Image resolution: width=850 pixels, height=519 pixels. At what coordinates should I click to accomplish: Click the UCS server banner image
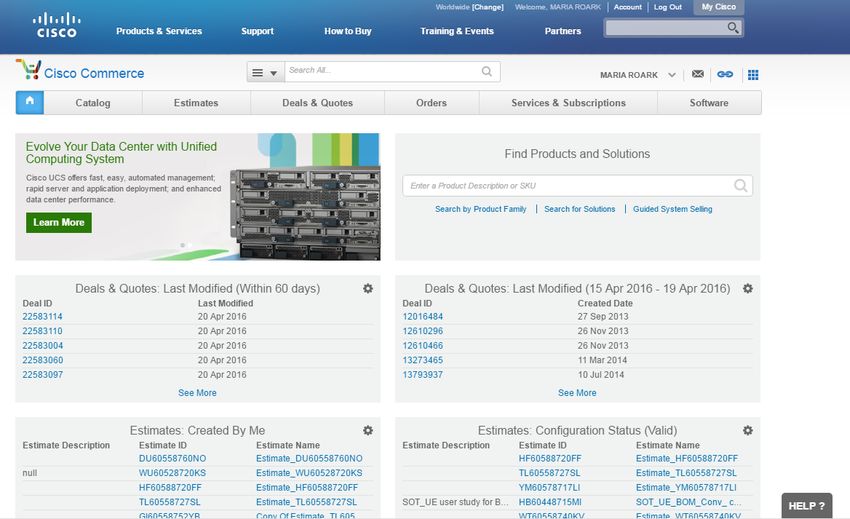pos(306,212)
